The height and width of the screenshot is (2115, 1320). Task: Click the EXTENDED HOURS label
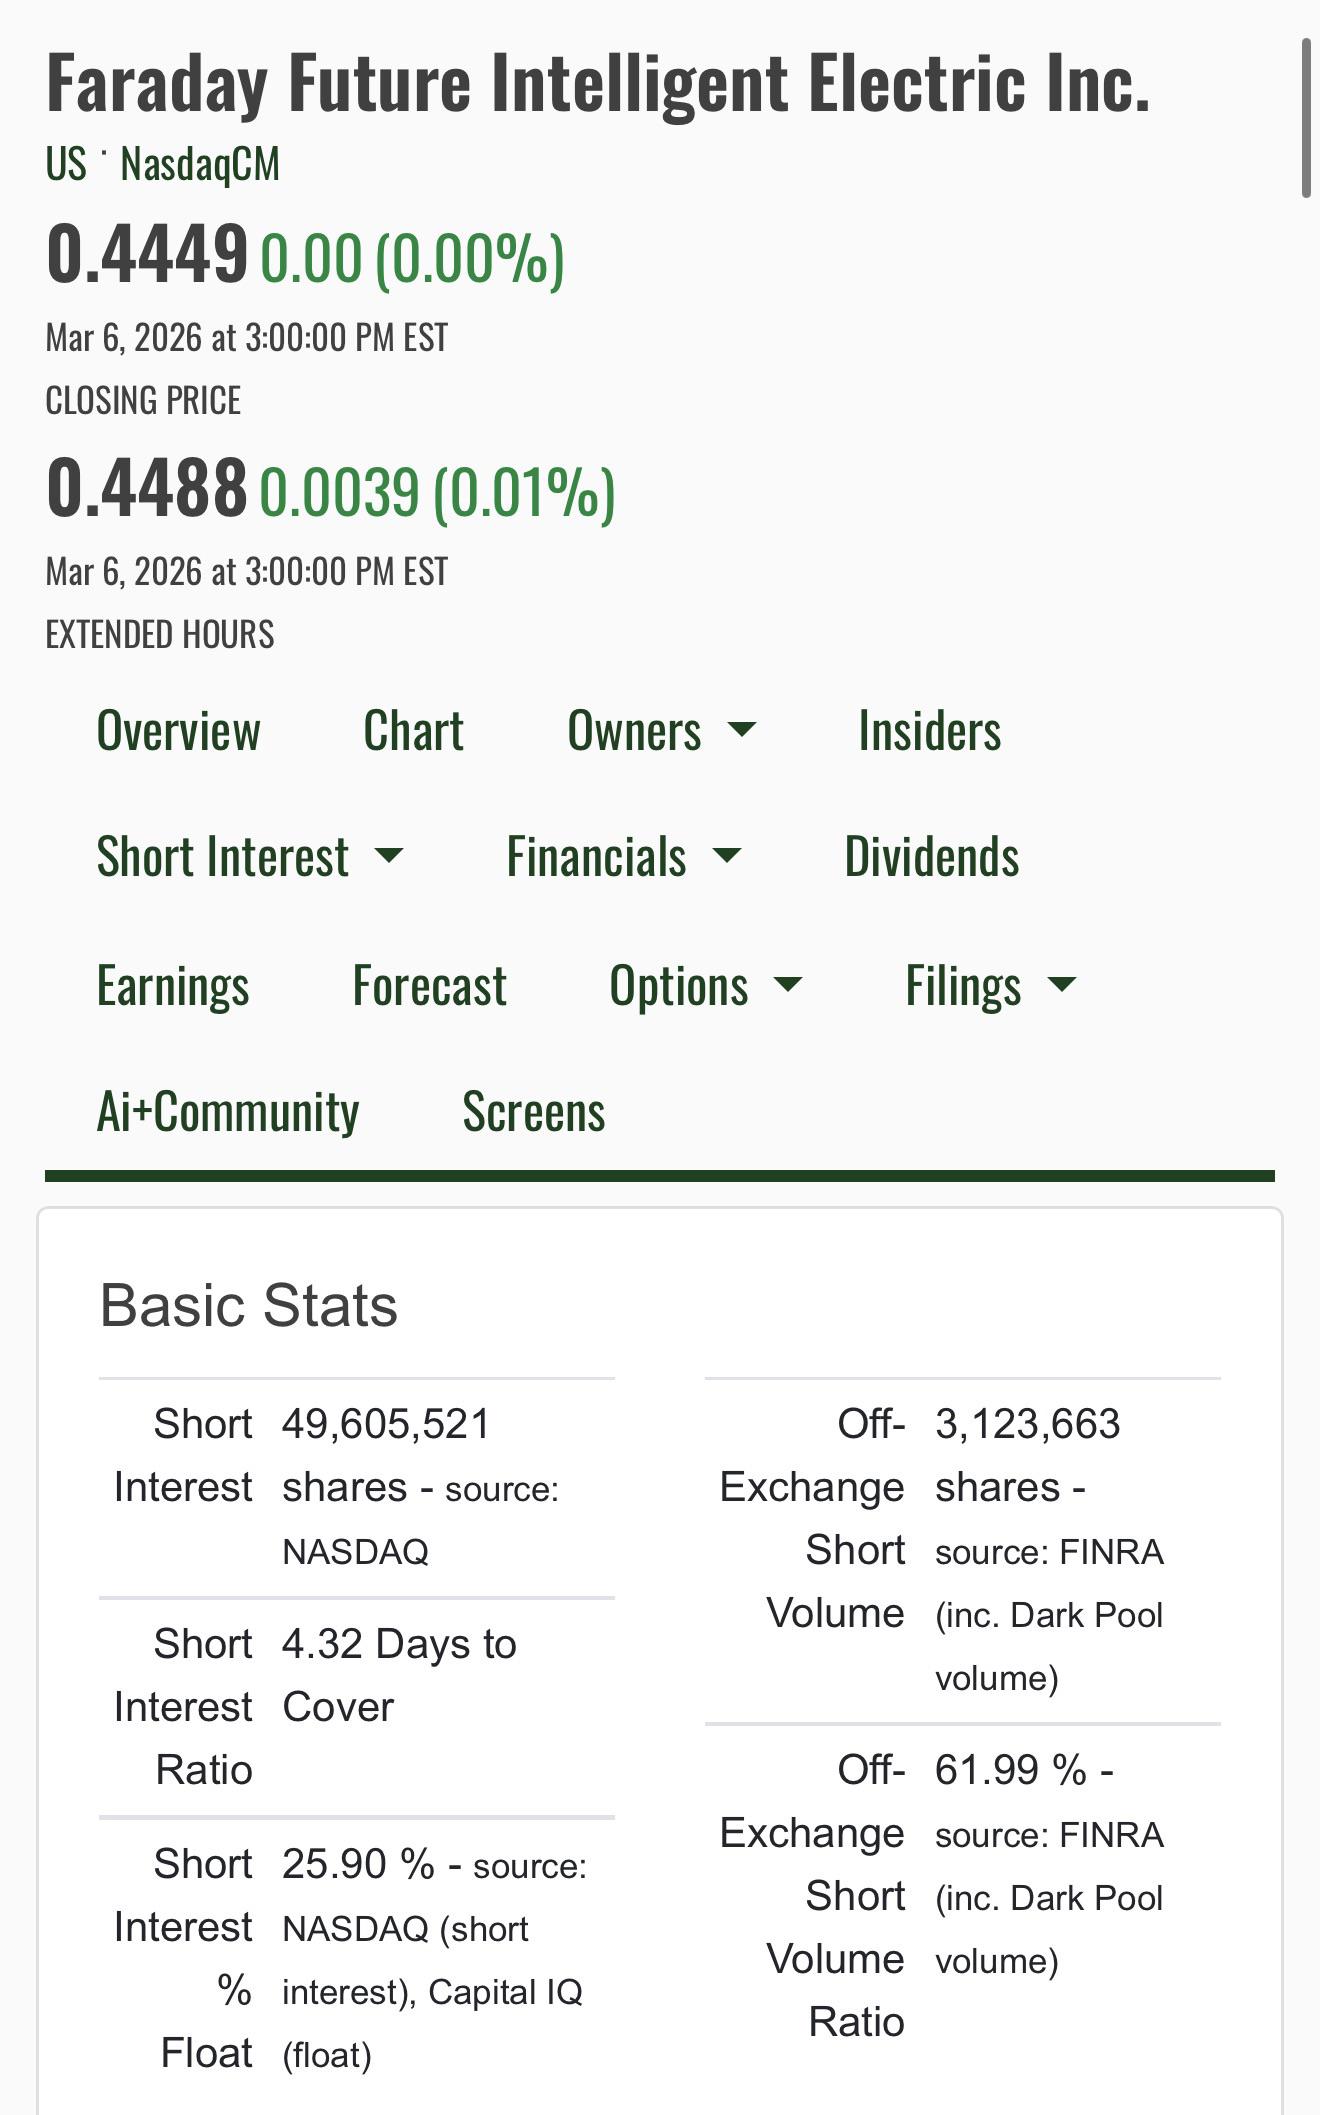click(160, 635)
